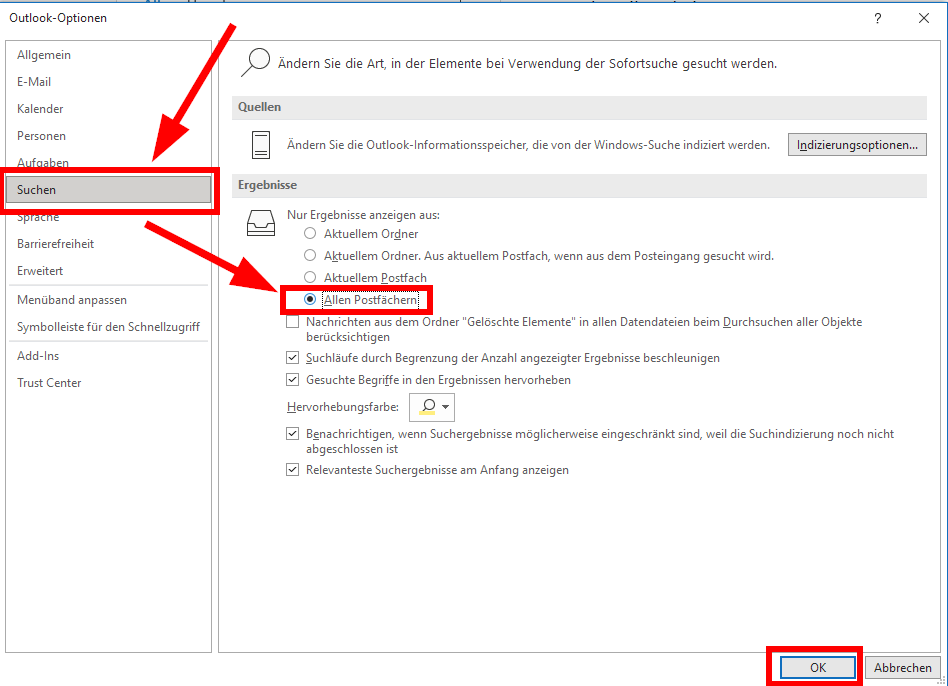Close the Outlook-Optionen dialog

pyautogui.click(x=924, y=18)
